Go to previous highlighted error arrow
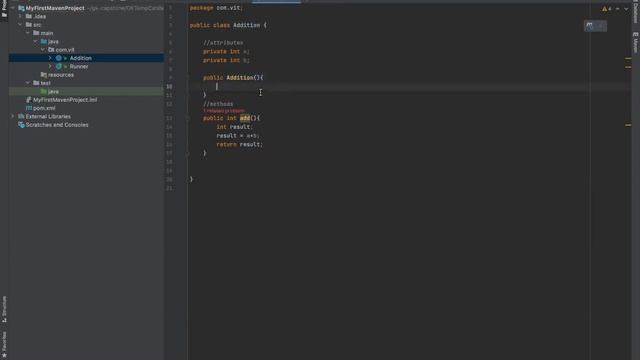 tap(618, 9)
